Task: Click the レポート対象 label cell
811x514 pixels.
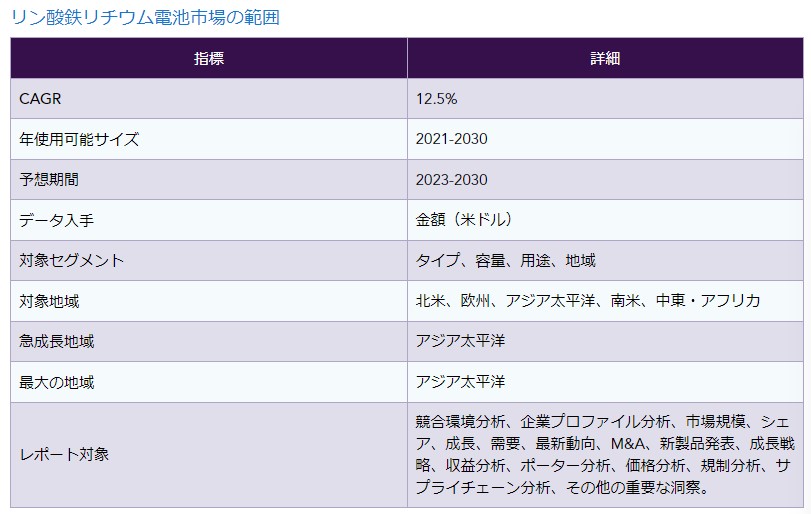Action: coord(64,454)
